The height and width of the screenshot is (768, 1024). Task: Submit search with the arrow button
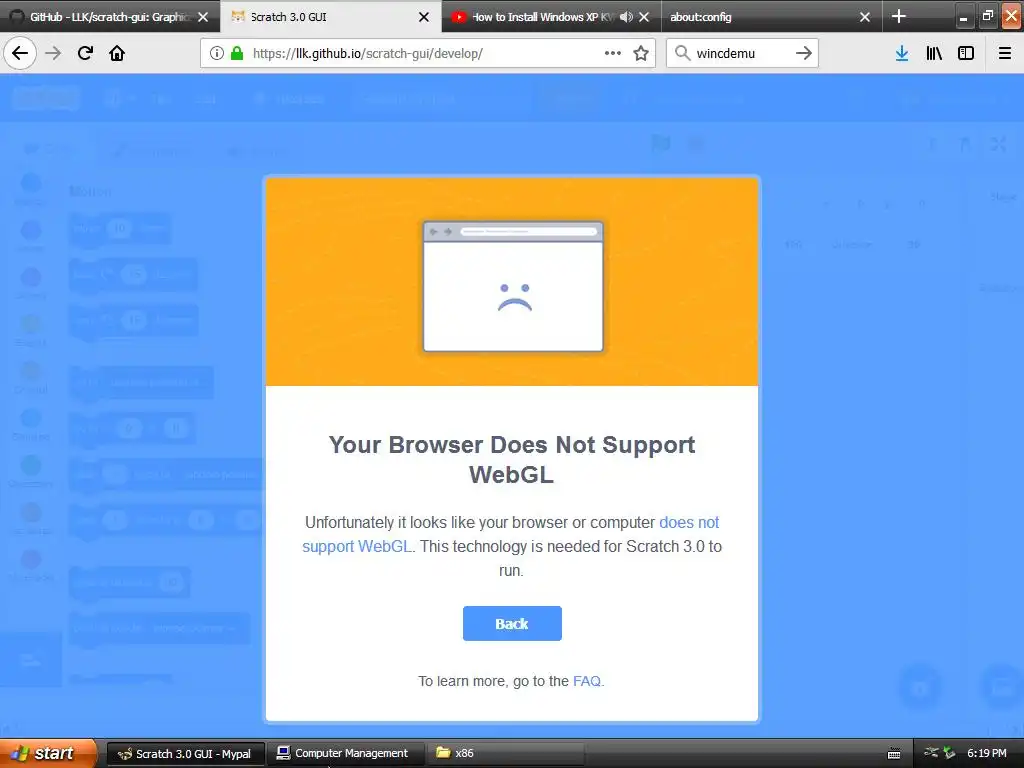[804, 53]
